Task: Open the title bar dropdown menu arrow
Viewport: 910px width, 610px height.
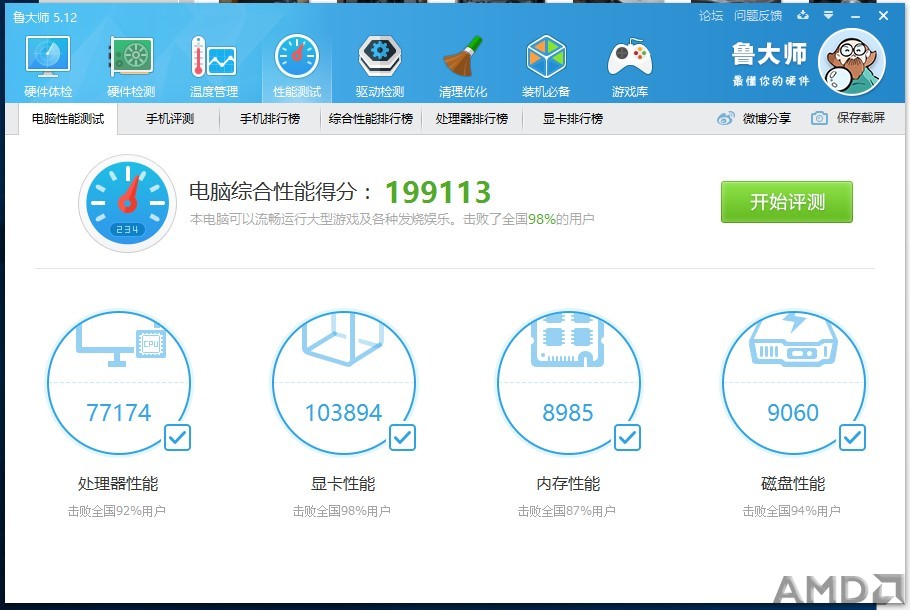Action: point(829,16)
